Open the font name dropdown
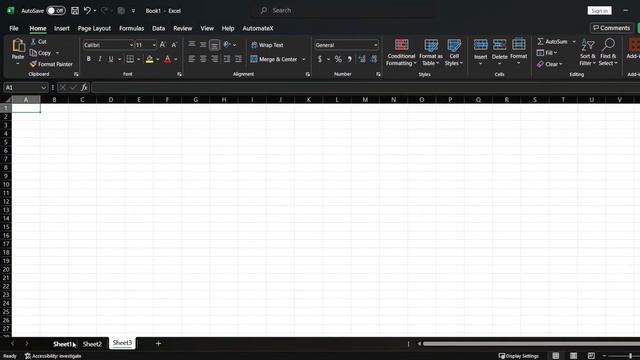The width and height of the screenshot is (640, 360). [x=131, y=45]
